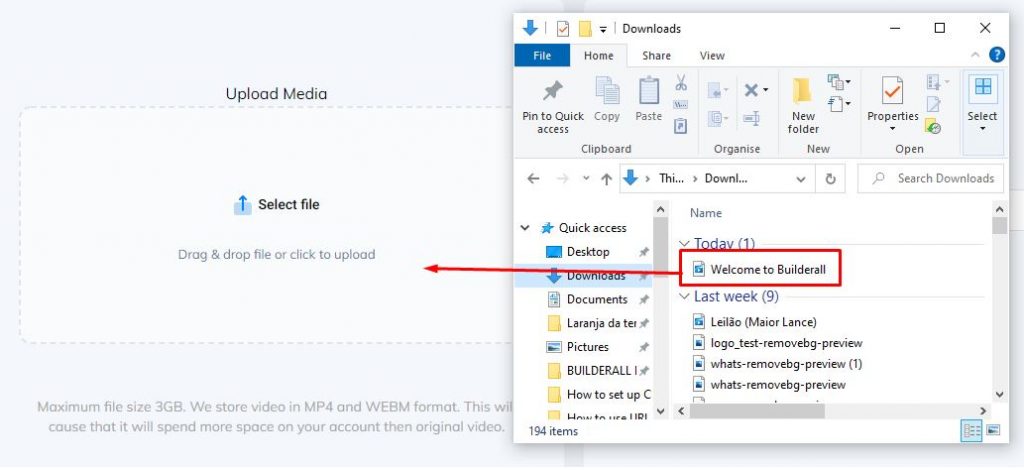
Task: Select Downloads in the navigation pane
Action: tap(583, 275)
